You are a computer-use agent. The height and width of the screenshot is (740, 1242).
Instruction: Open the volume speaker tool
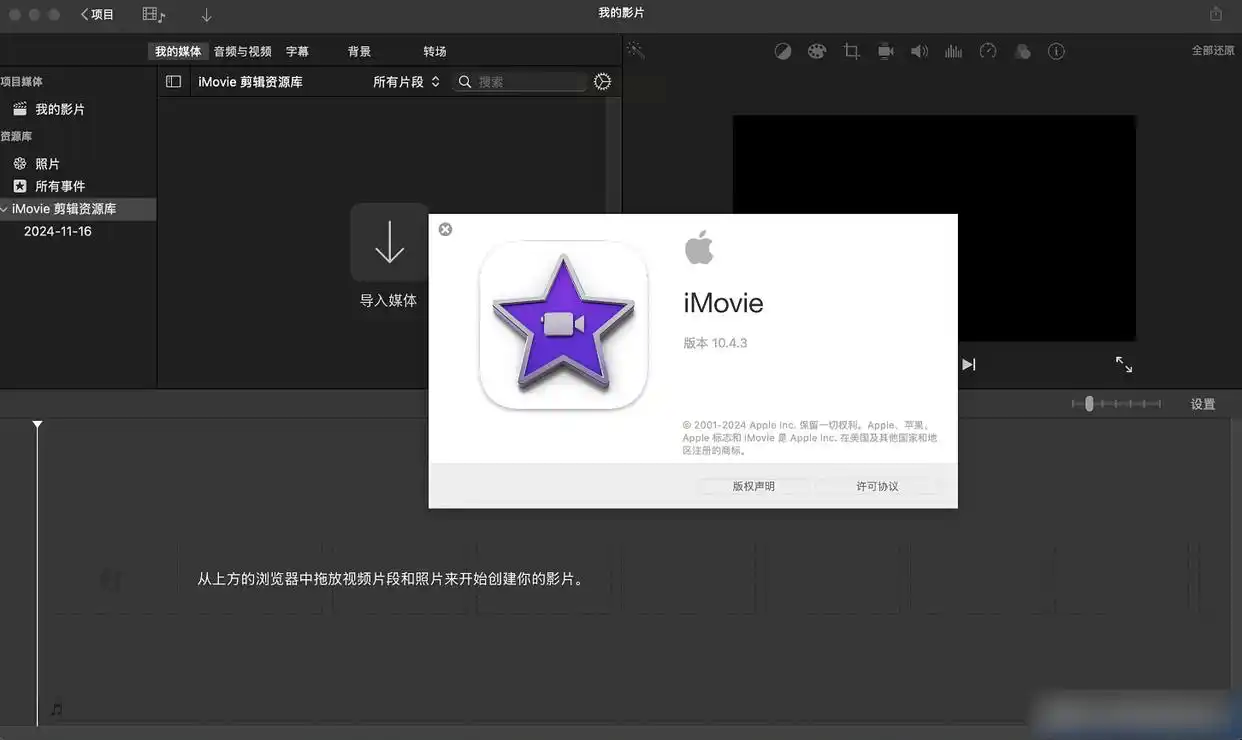click(919, 51)
